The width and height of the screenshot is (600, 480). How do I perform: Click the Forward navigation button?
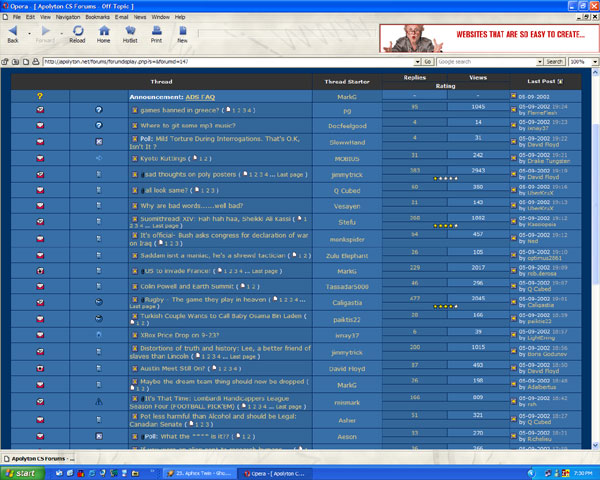point(44,34)
